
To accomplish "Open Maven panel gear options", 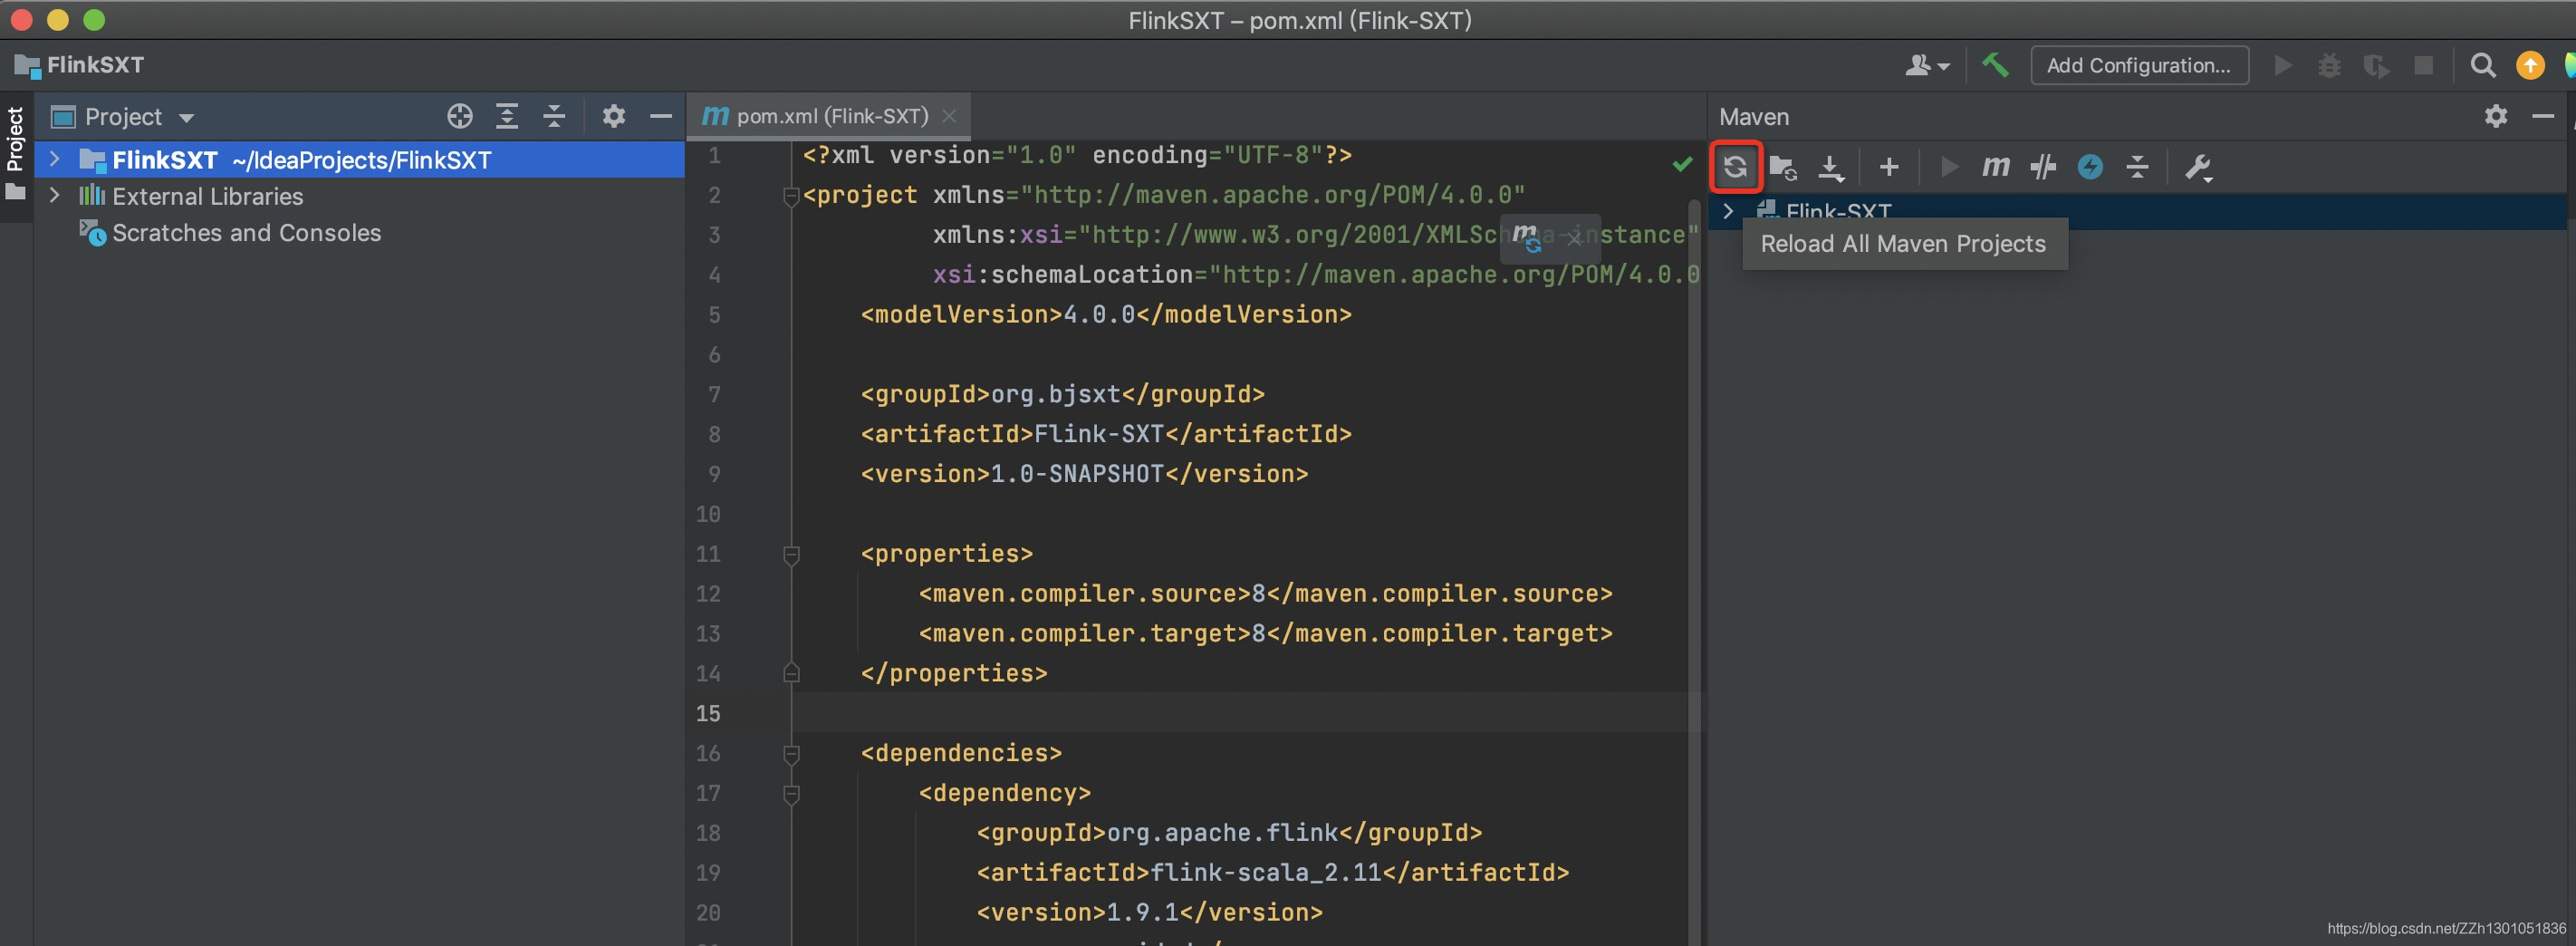I will [x=2495, y=117].
